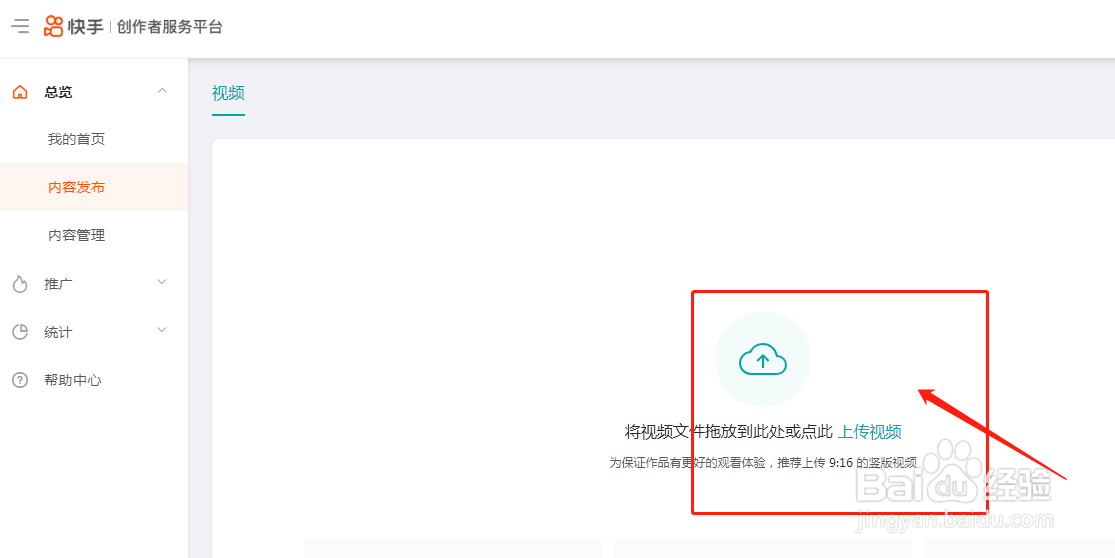Viewport: 1115px width, 558px height.
Task: Open 我的首页 in sidebar
Action: coord(76,139)
